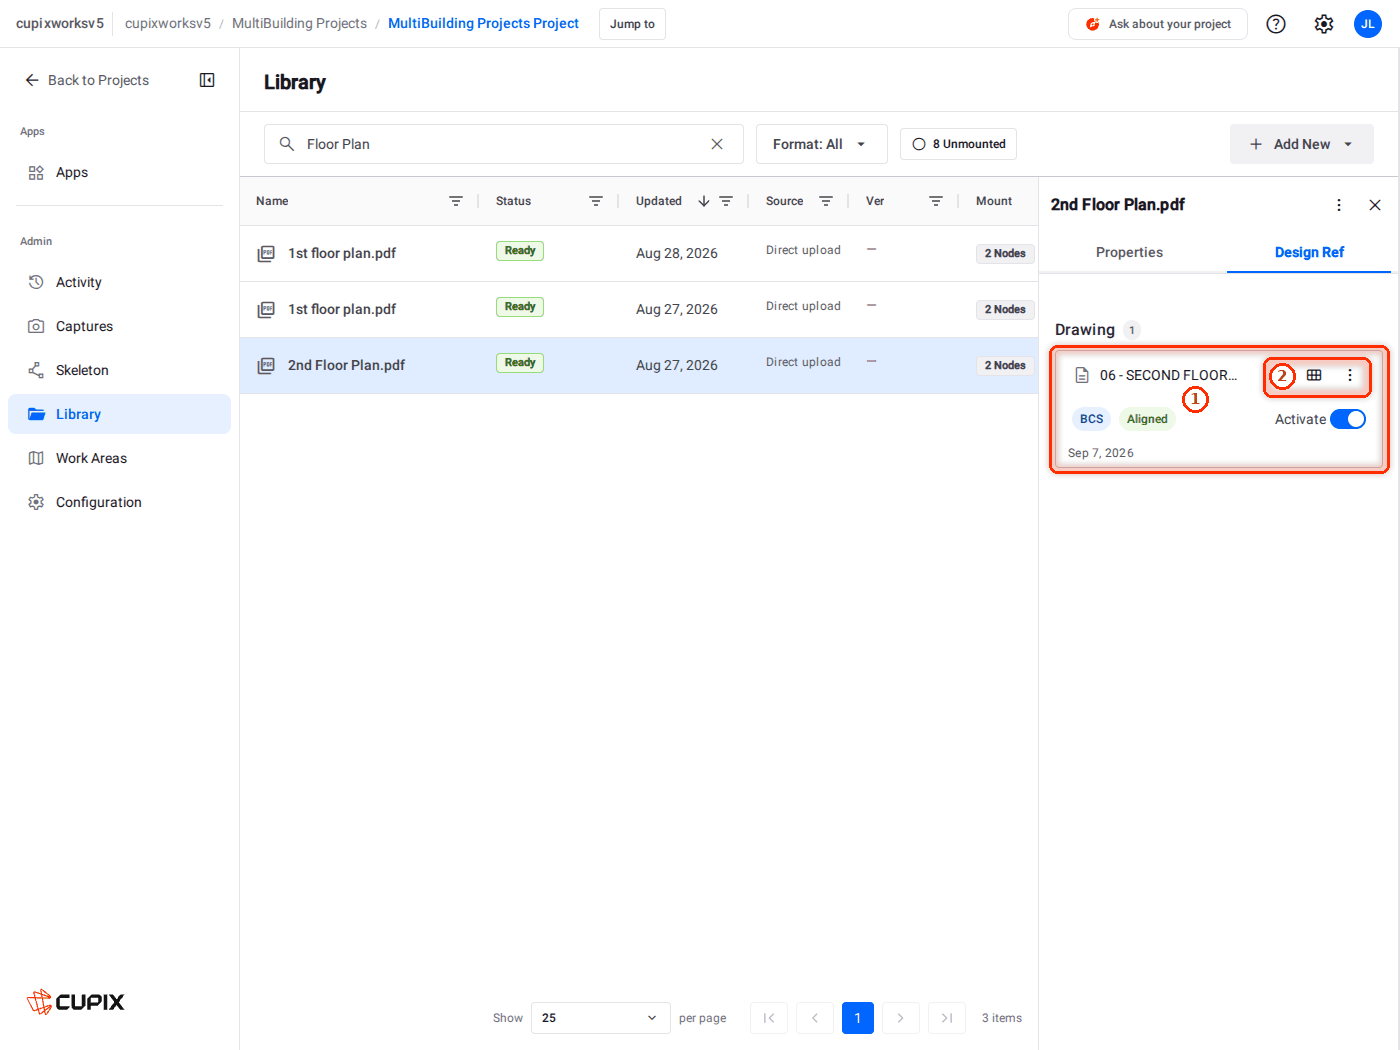Select the Aug 28 1st floor plan.pdf row
Screen dimensions: 1400x1050
click(x=639, y=253)
